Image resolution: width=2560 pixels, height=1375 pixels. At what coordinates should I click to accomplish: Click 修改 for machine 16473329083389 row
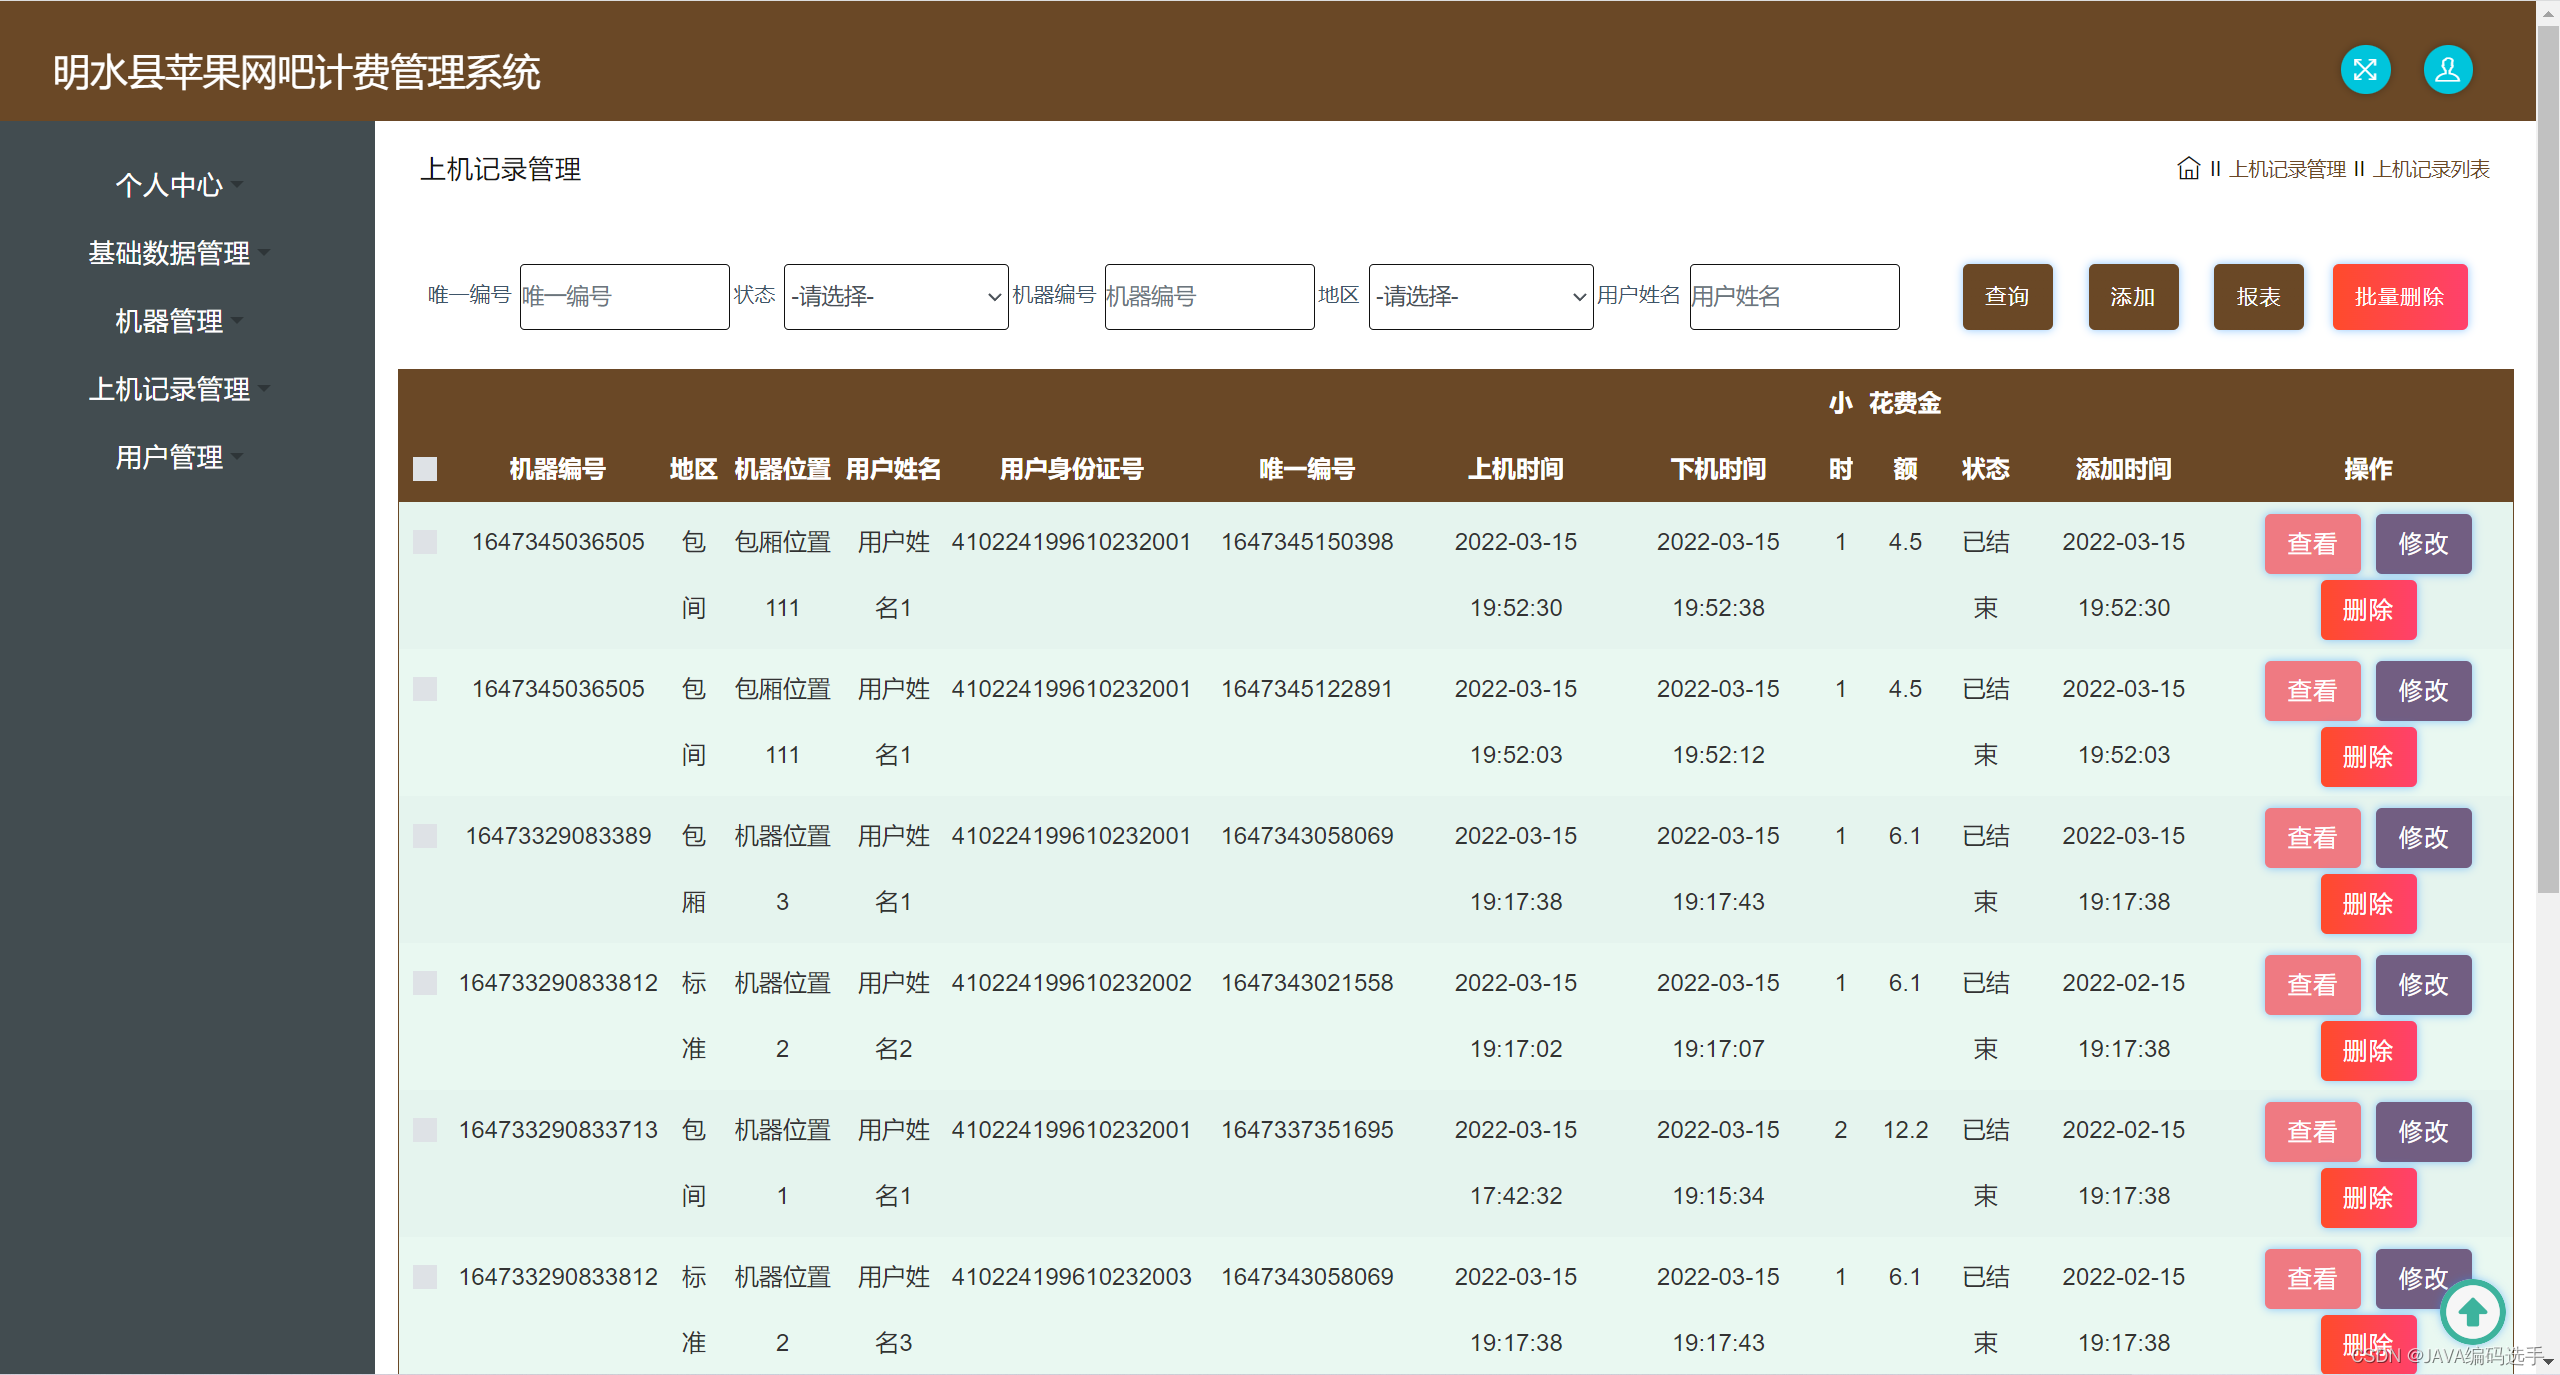click(2423, 838)
